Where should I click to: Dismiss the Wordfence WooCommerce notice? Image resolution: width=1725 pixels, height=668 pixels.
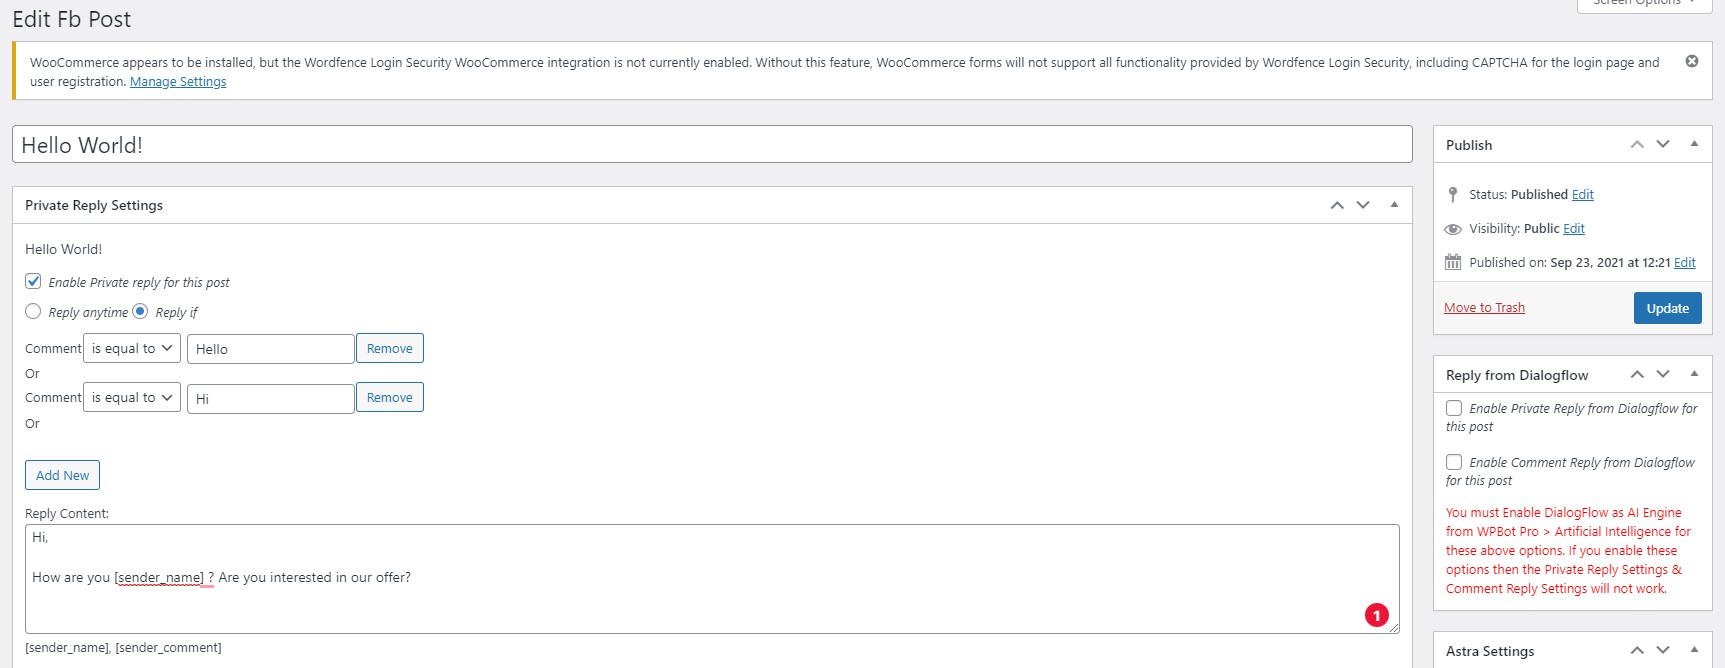(x=1691, y=62)
